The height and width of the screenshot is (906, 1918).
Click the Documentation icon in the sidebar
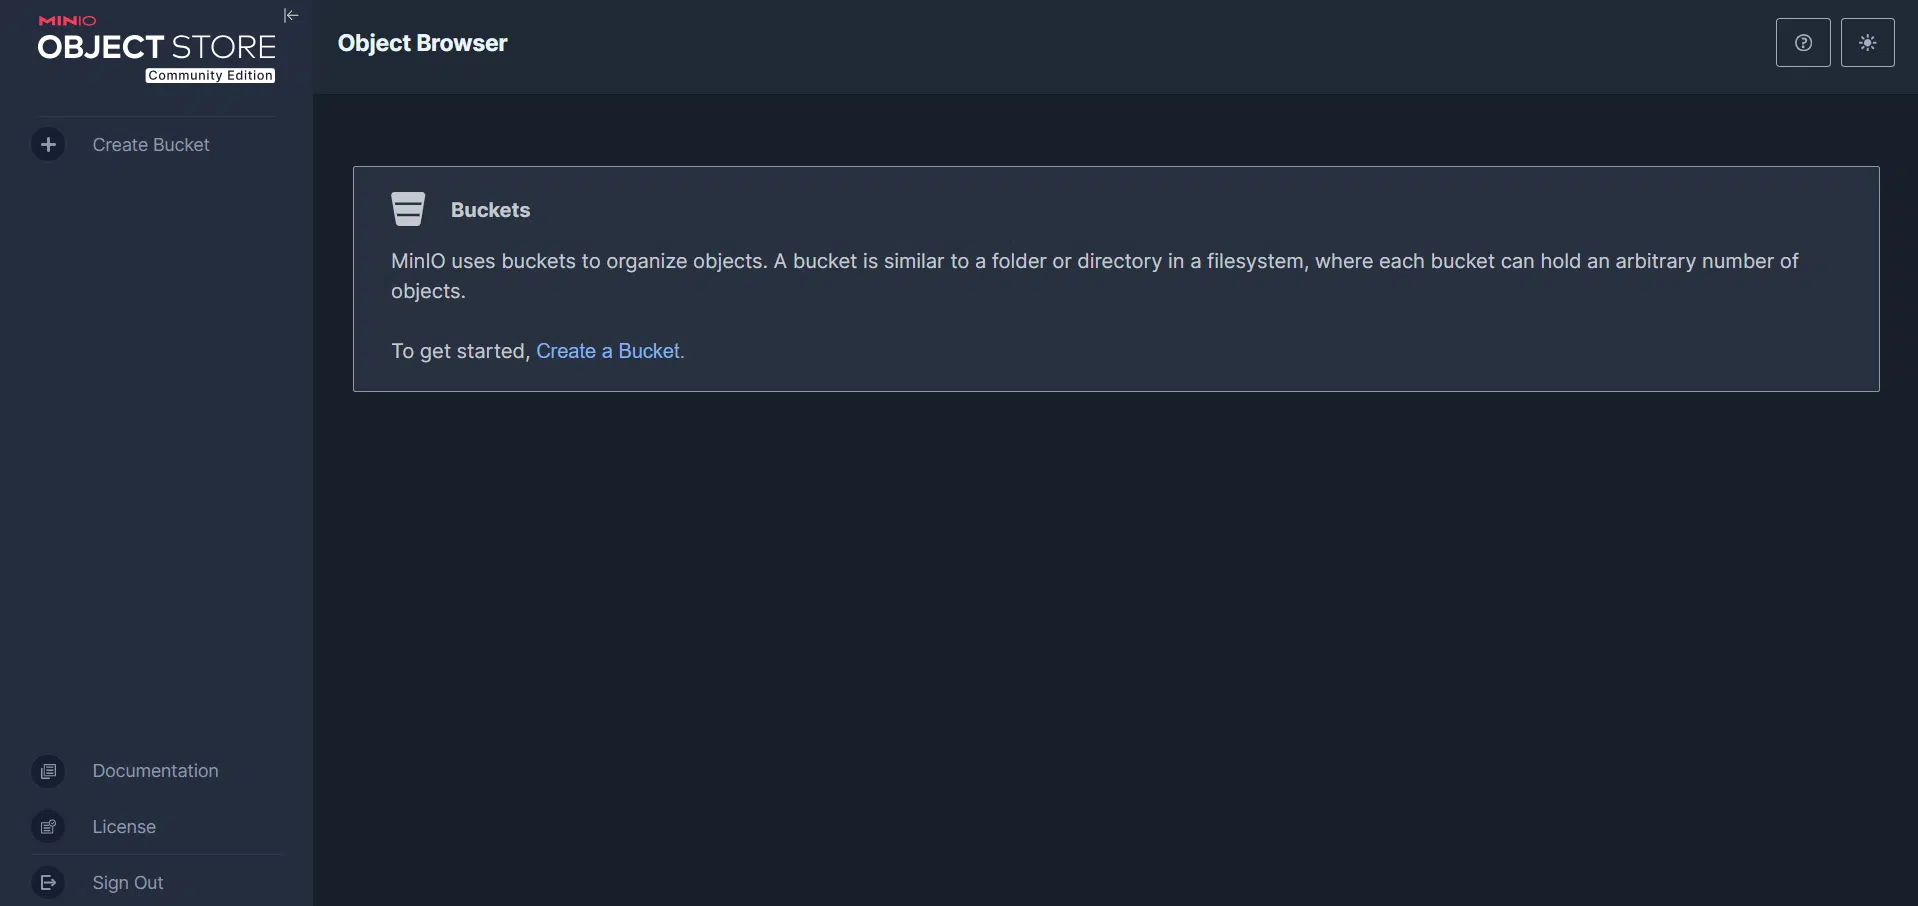click(x=48, y=771)
